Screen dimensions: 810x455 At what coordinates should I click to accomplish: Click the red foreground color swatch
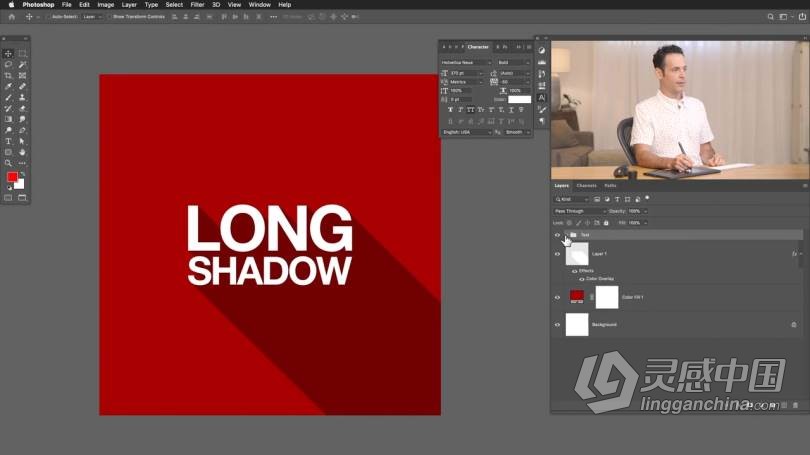pyautogui.click(x=12, y=177)
